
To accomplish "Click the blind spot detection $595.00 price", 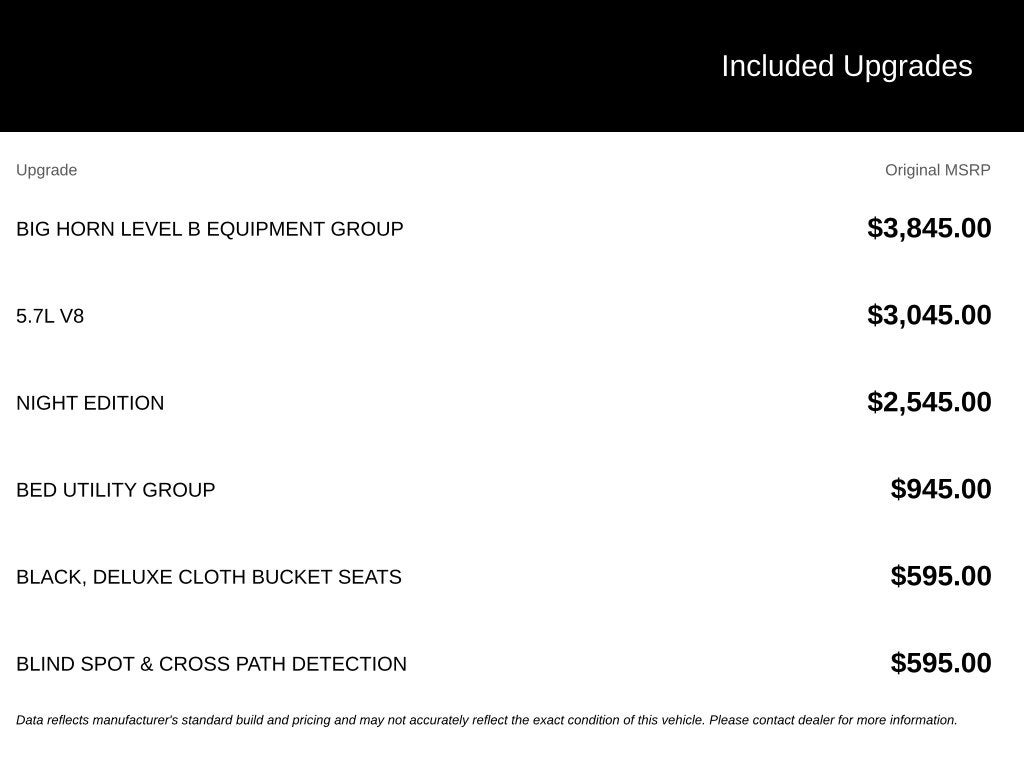I will click(x=940, y=663).
